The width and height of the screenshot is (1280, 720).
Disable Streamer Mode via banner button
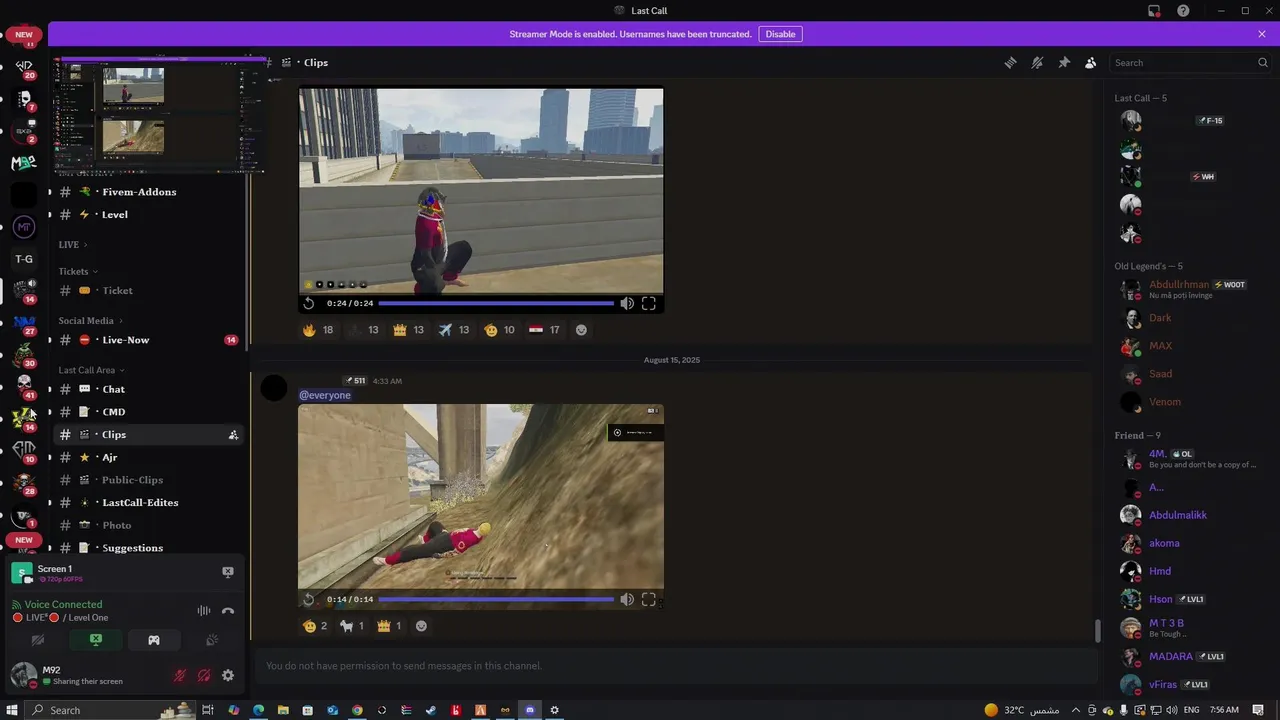(x=780, y=34)
